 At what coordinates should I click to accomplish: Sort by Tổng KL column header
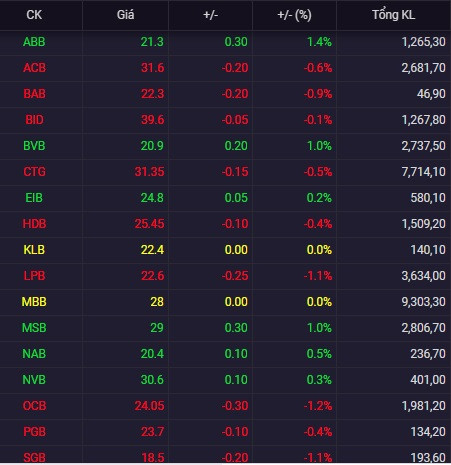point(393,15)
